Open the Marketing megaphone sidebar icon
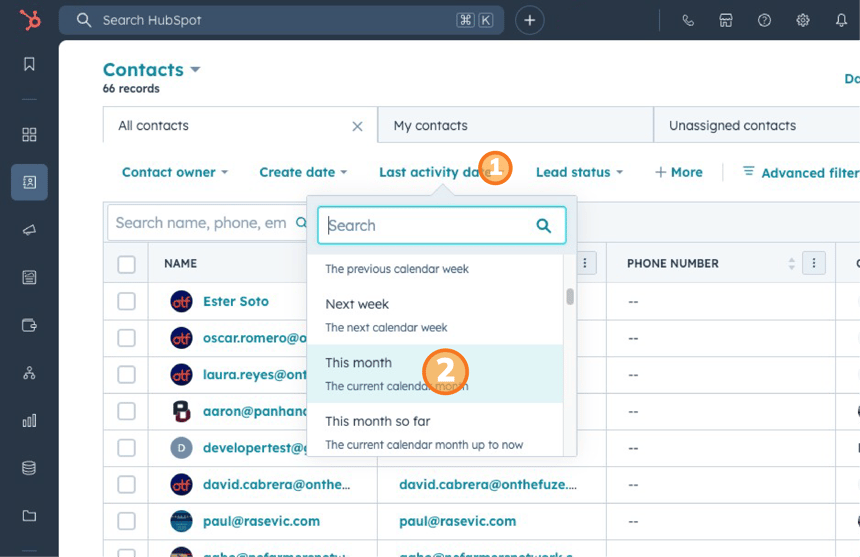 coord(29,230)
